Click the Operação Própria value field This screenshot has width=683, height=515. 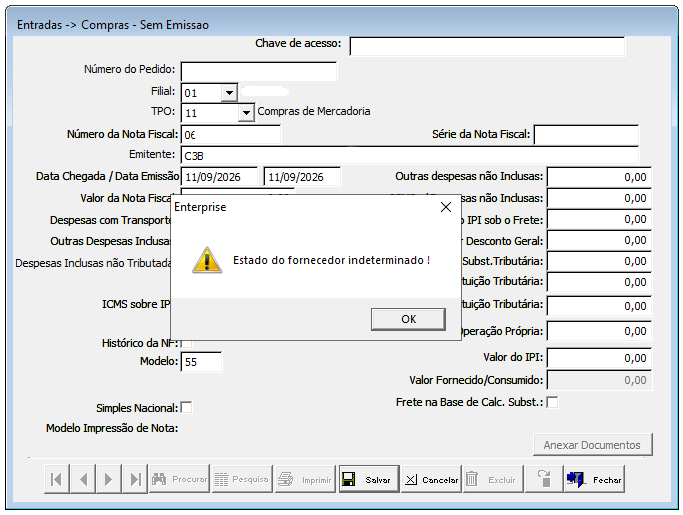599,331
